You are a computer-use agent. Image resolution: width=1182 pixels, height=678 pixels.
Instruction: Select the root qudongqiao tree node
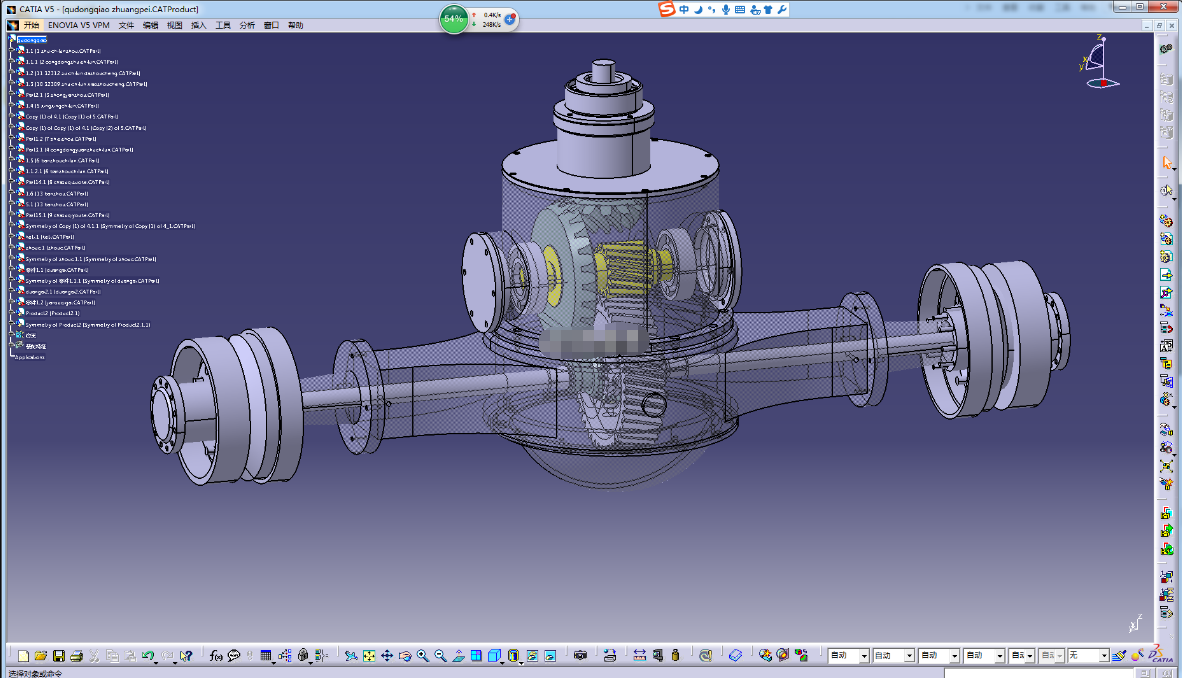click(x=32, y=40)
